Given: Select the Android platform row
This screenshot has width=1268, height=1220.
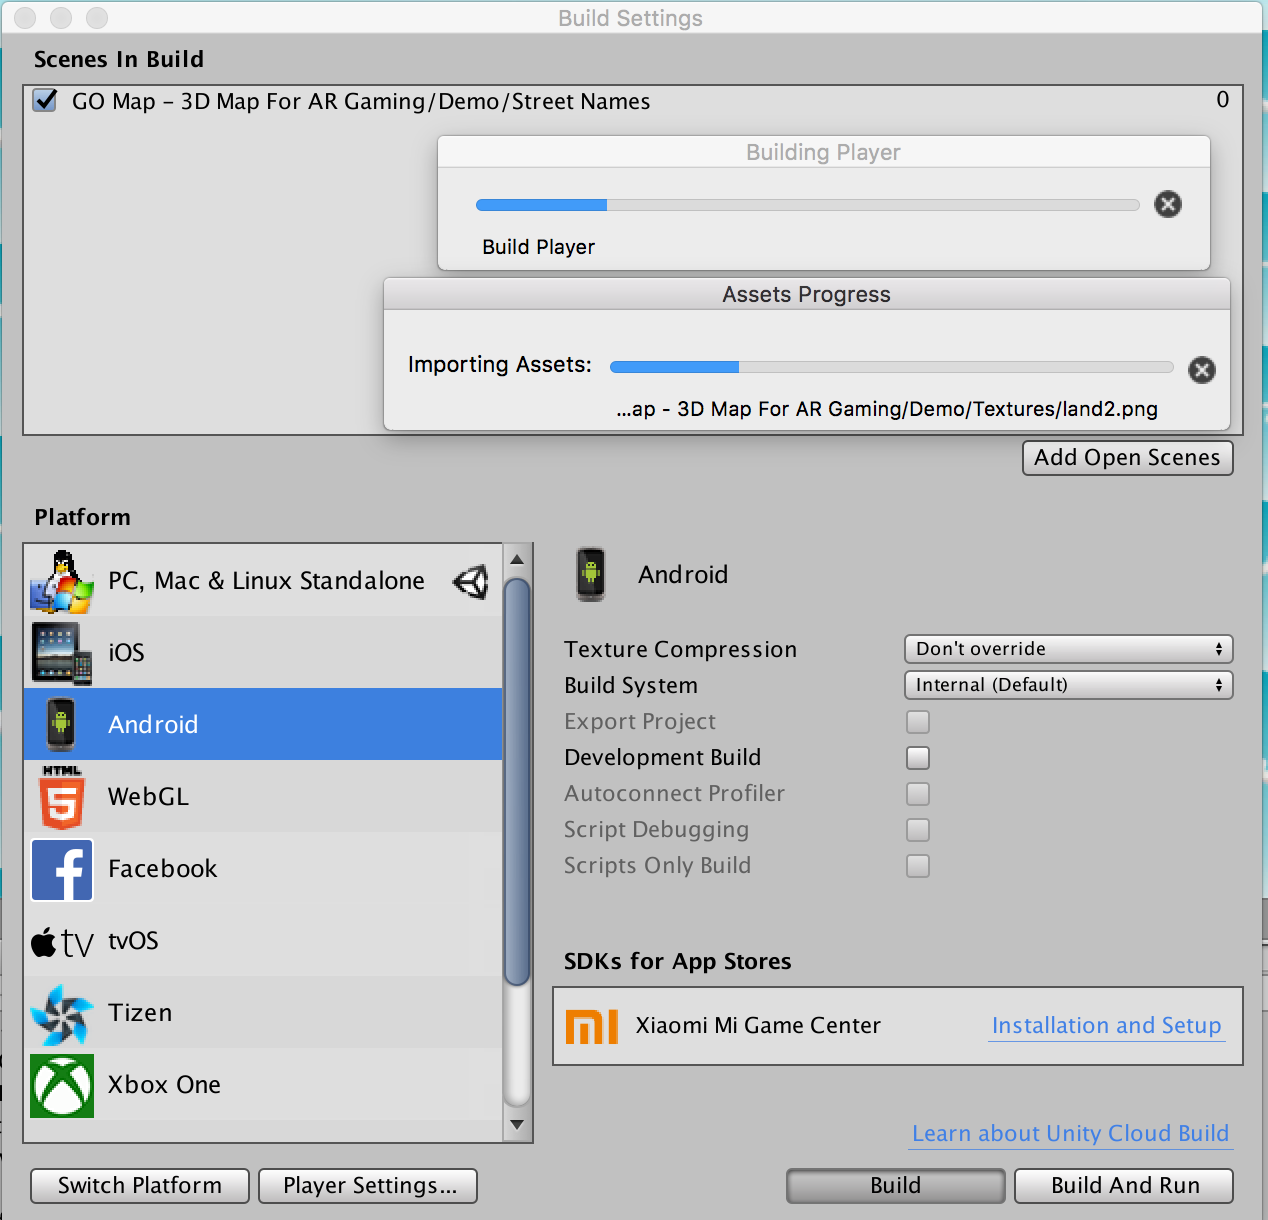Looking at the screenshot, I should click(263, 724).
